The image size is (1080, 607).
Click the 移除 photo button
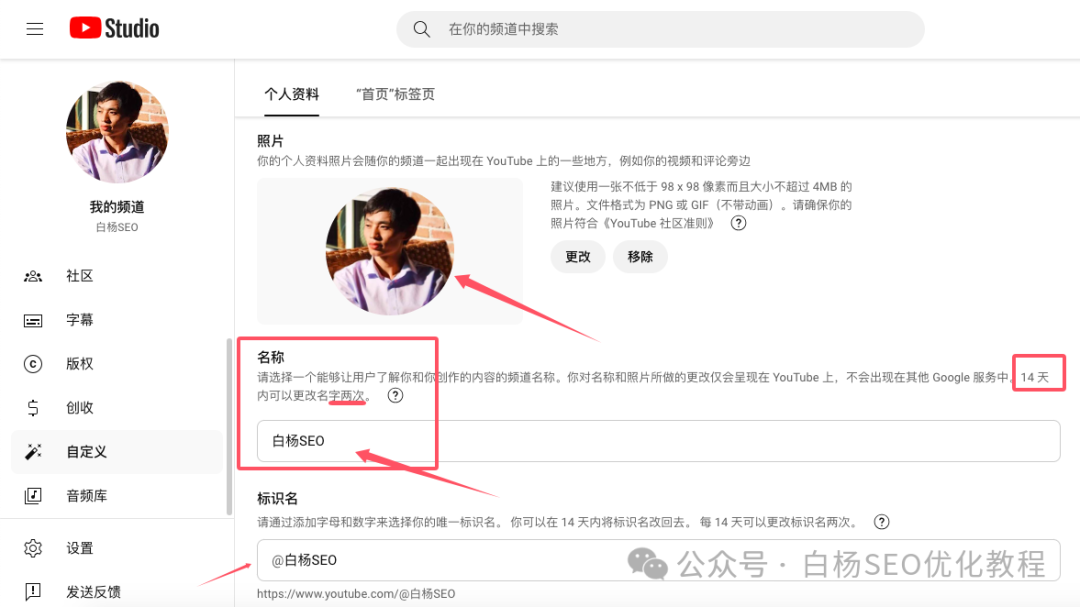(640, 257)
